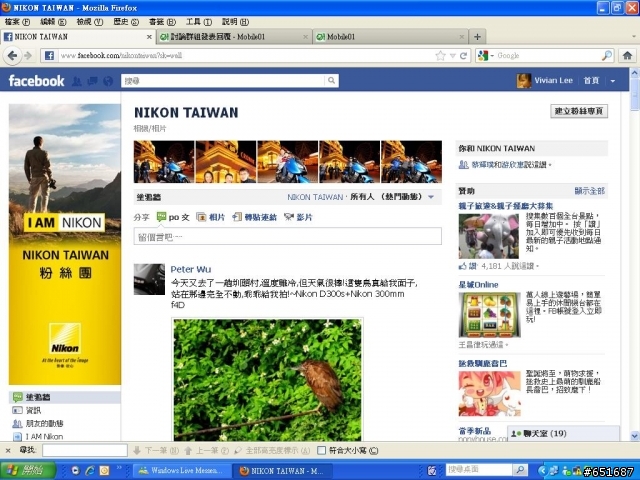This screenshot has height=480, width=640.
Task: Click Vivian Lee profile picture
Action: pos(524,81)
